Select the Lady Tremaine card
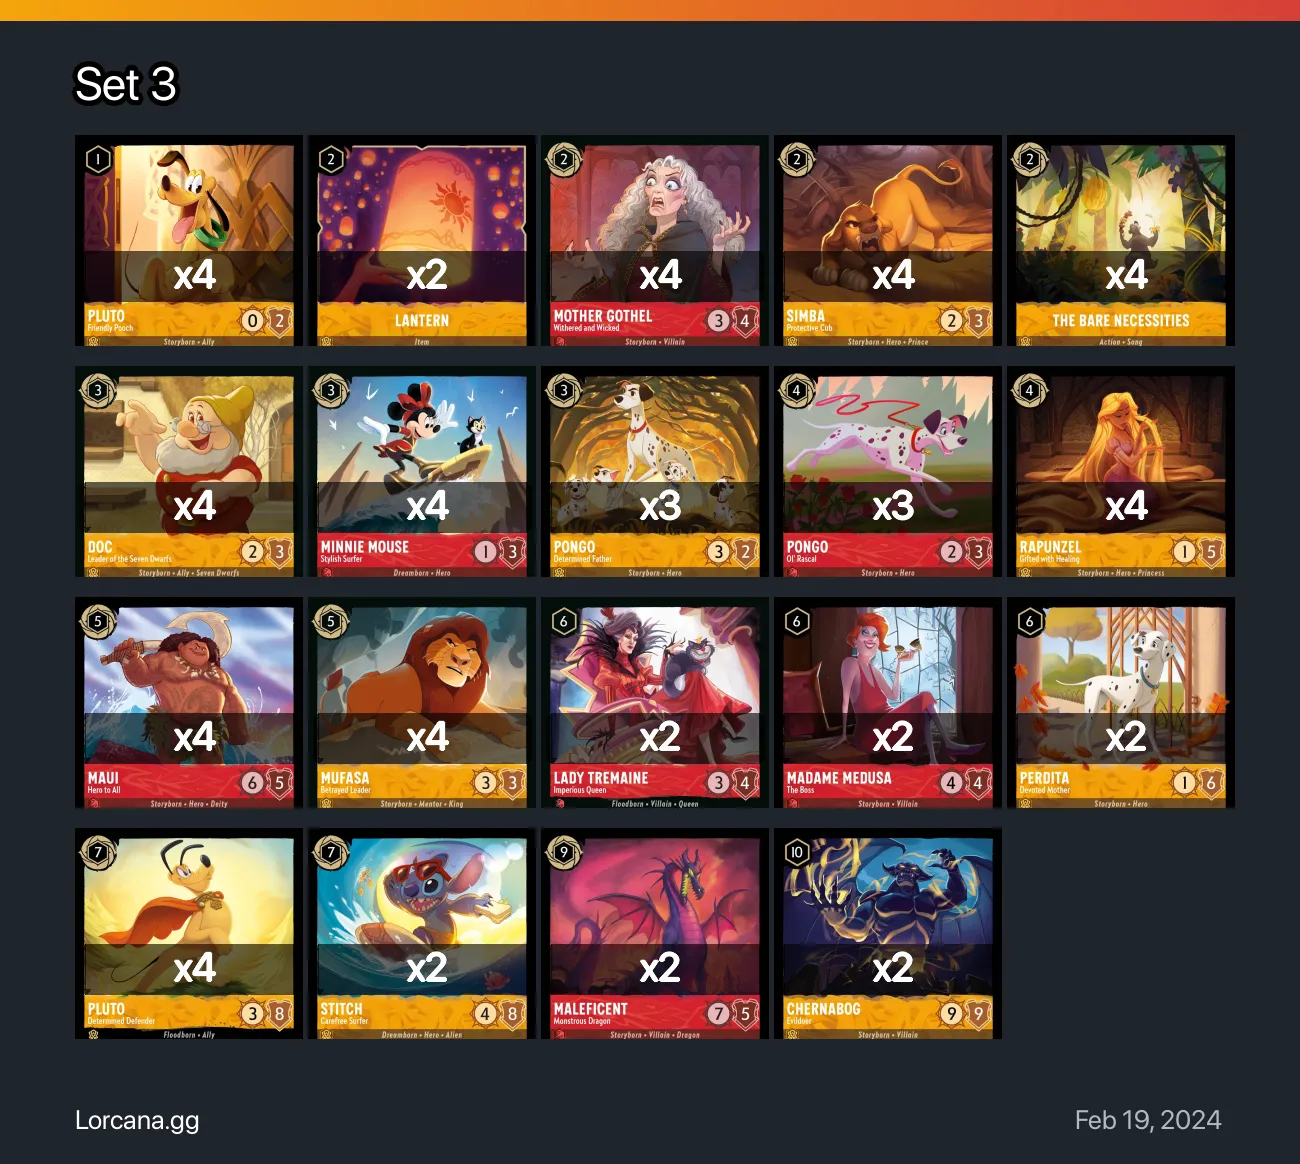 pyautogui.click(x=655, y=703)
